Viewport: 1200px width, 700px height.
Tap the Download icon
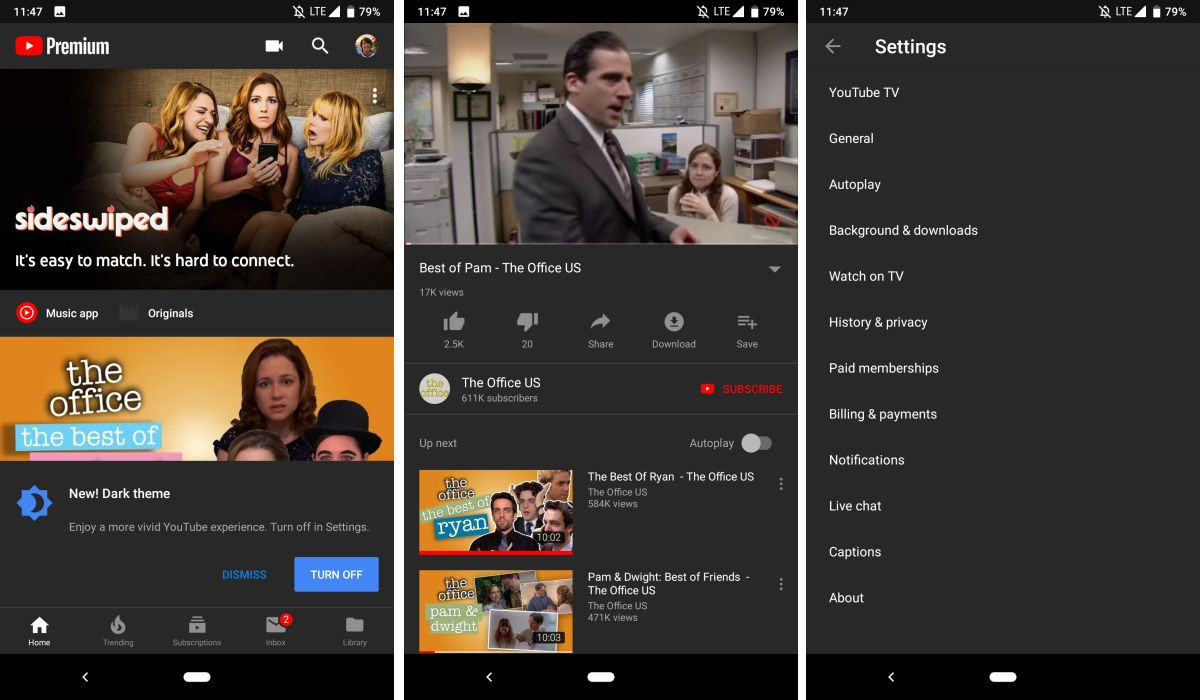pos(674,321)
